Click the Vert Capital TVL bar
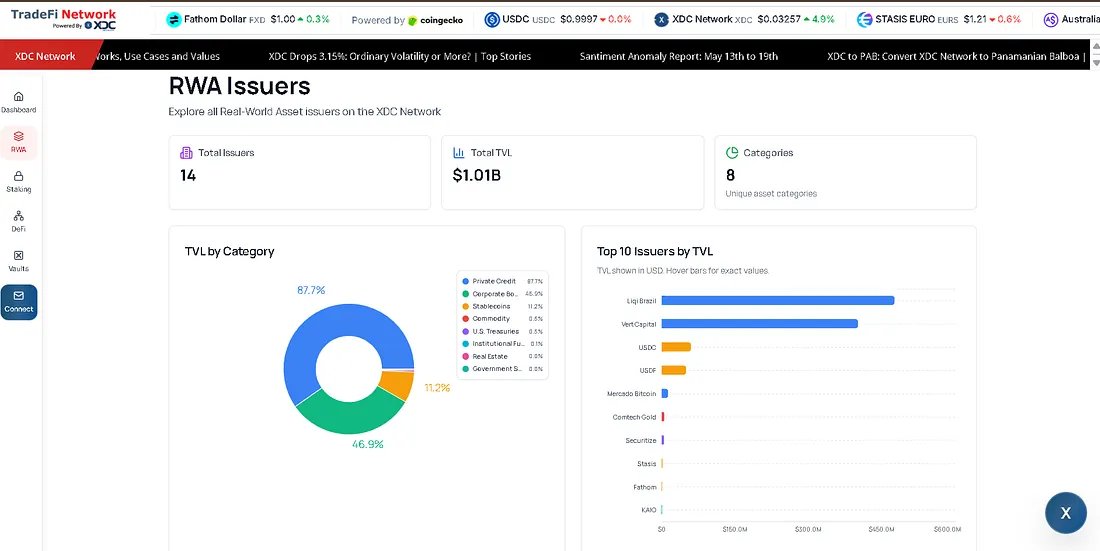Viewport: 1100px width, 551px height. click(759, 324)
